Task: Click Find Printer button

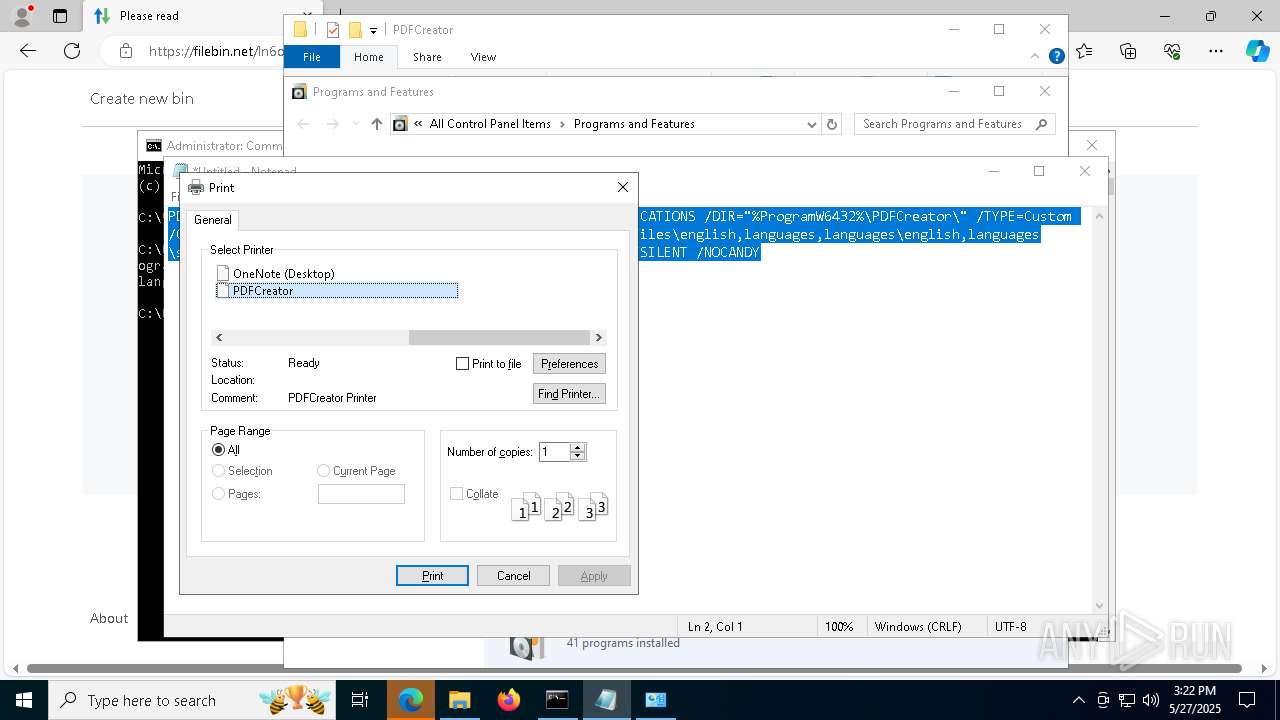Action: [569, 394]
